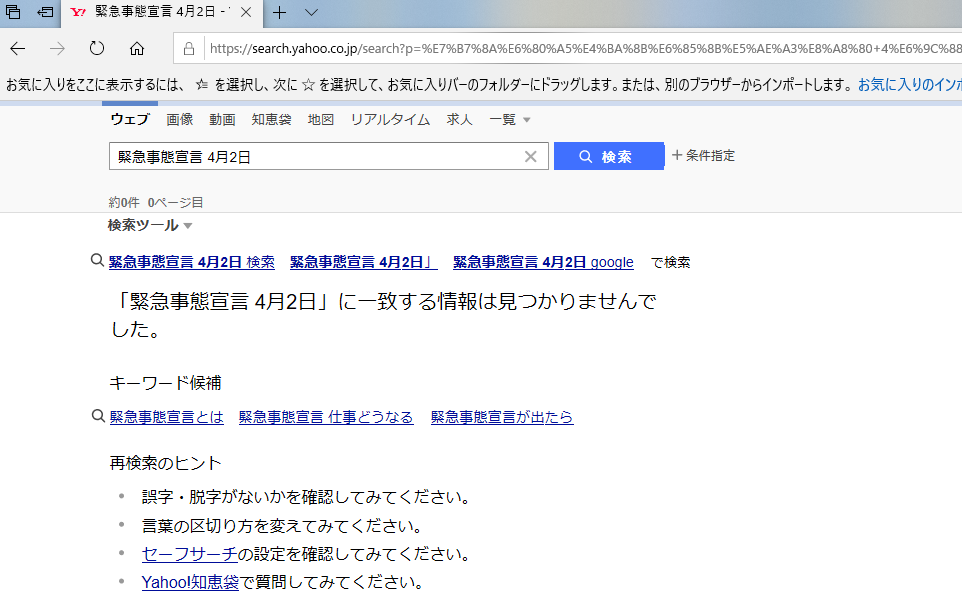Click the 約0件 0ページ目 result count text

click(155, 202)
